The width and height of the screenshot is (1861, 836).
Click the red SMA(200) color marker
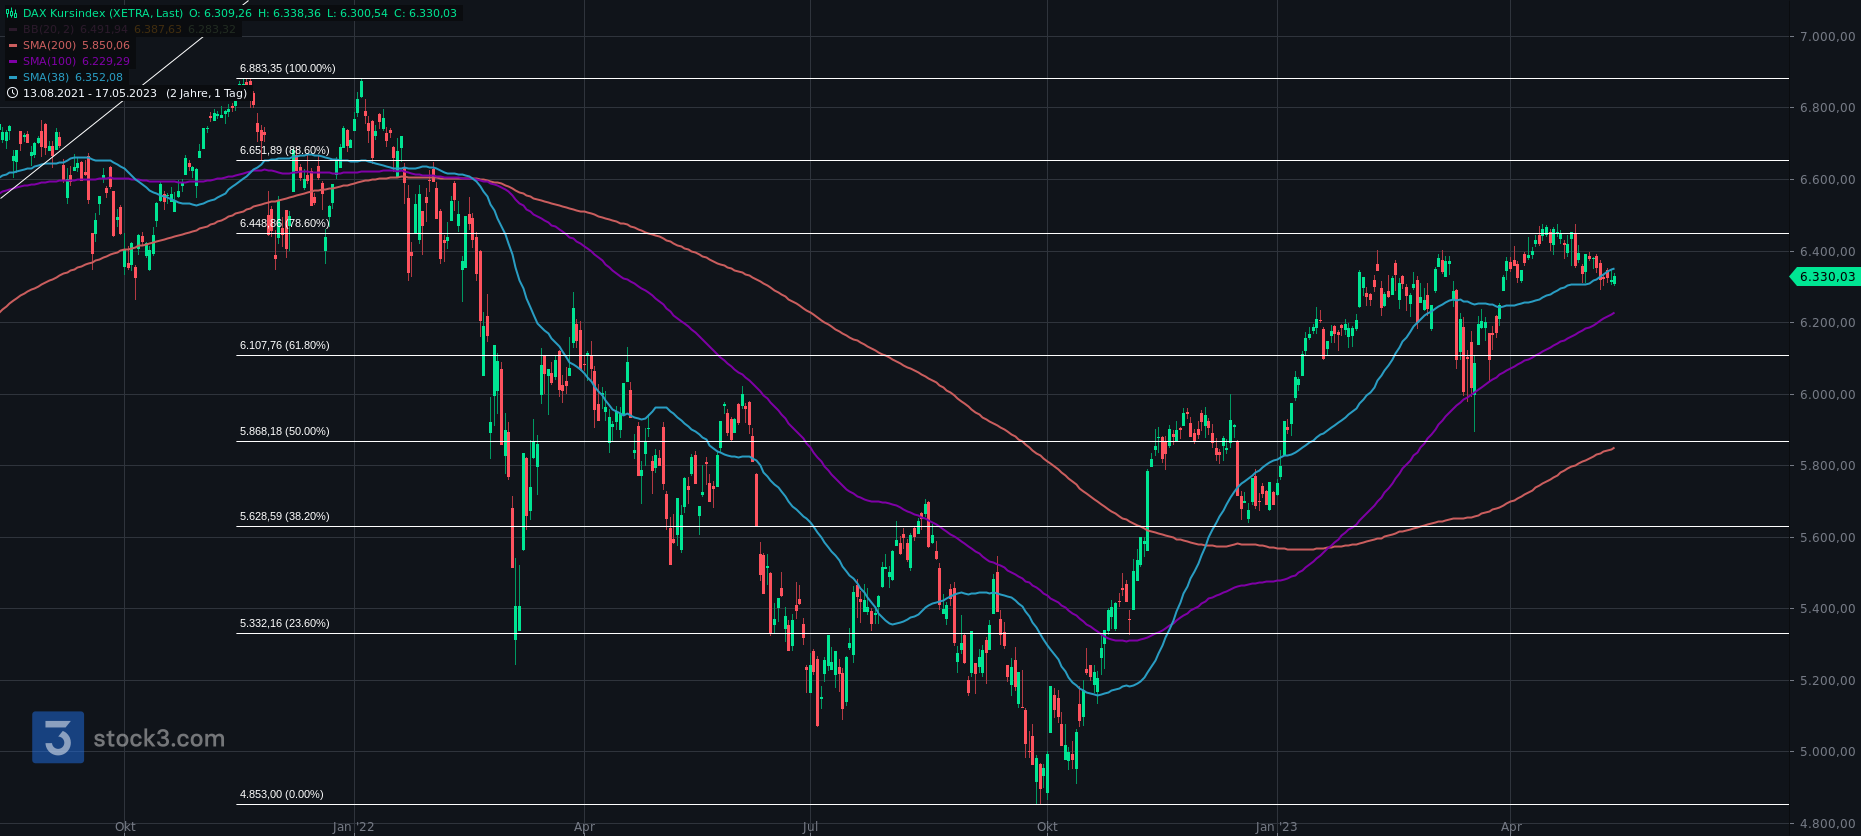(13, 45)
